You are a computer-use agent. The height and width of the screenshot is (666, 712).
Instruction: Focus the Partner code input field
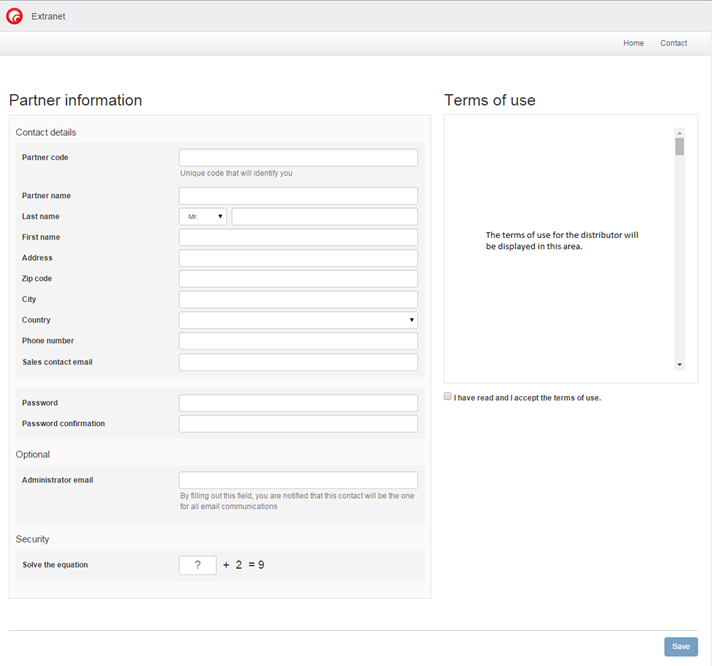pyautogui.click(x=298, y=158)
